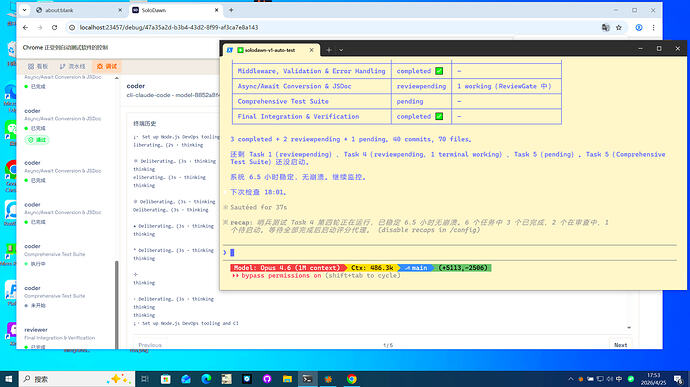Open the orange Claude taskbar app icon

[x=328, y=379]
